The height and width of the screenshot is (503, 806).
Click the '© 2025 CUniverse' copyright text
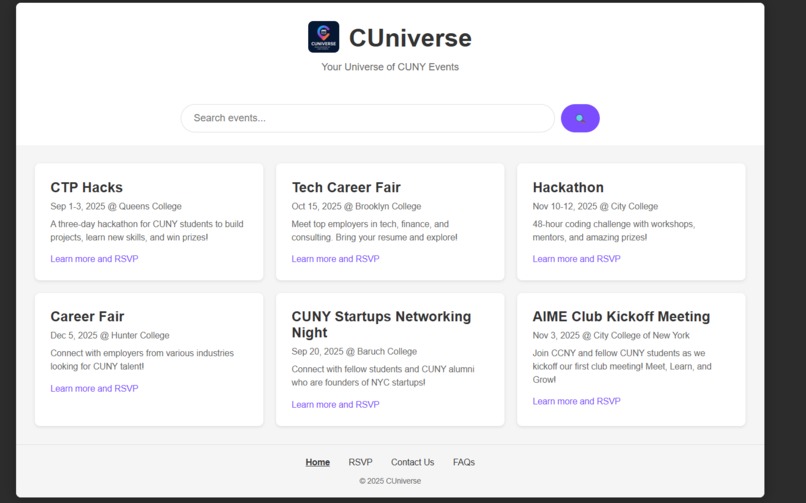[x=390, y=481]
